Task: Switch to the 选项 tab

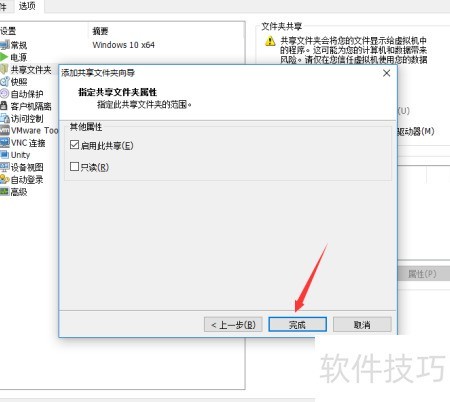Action: tap(27, 6)
